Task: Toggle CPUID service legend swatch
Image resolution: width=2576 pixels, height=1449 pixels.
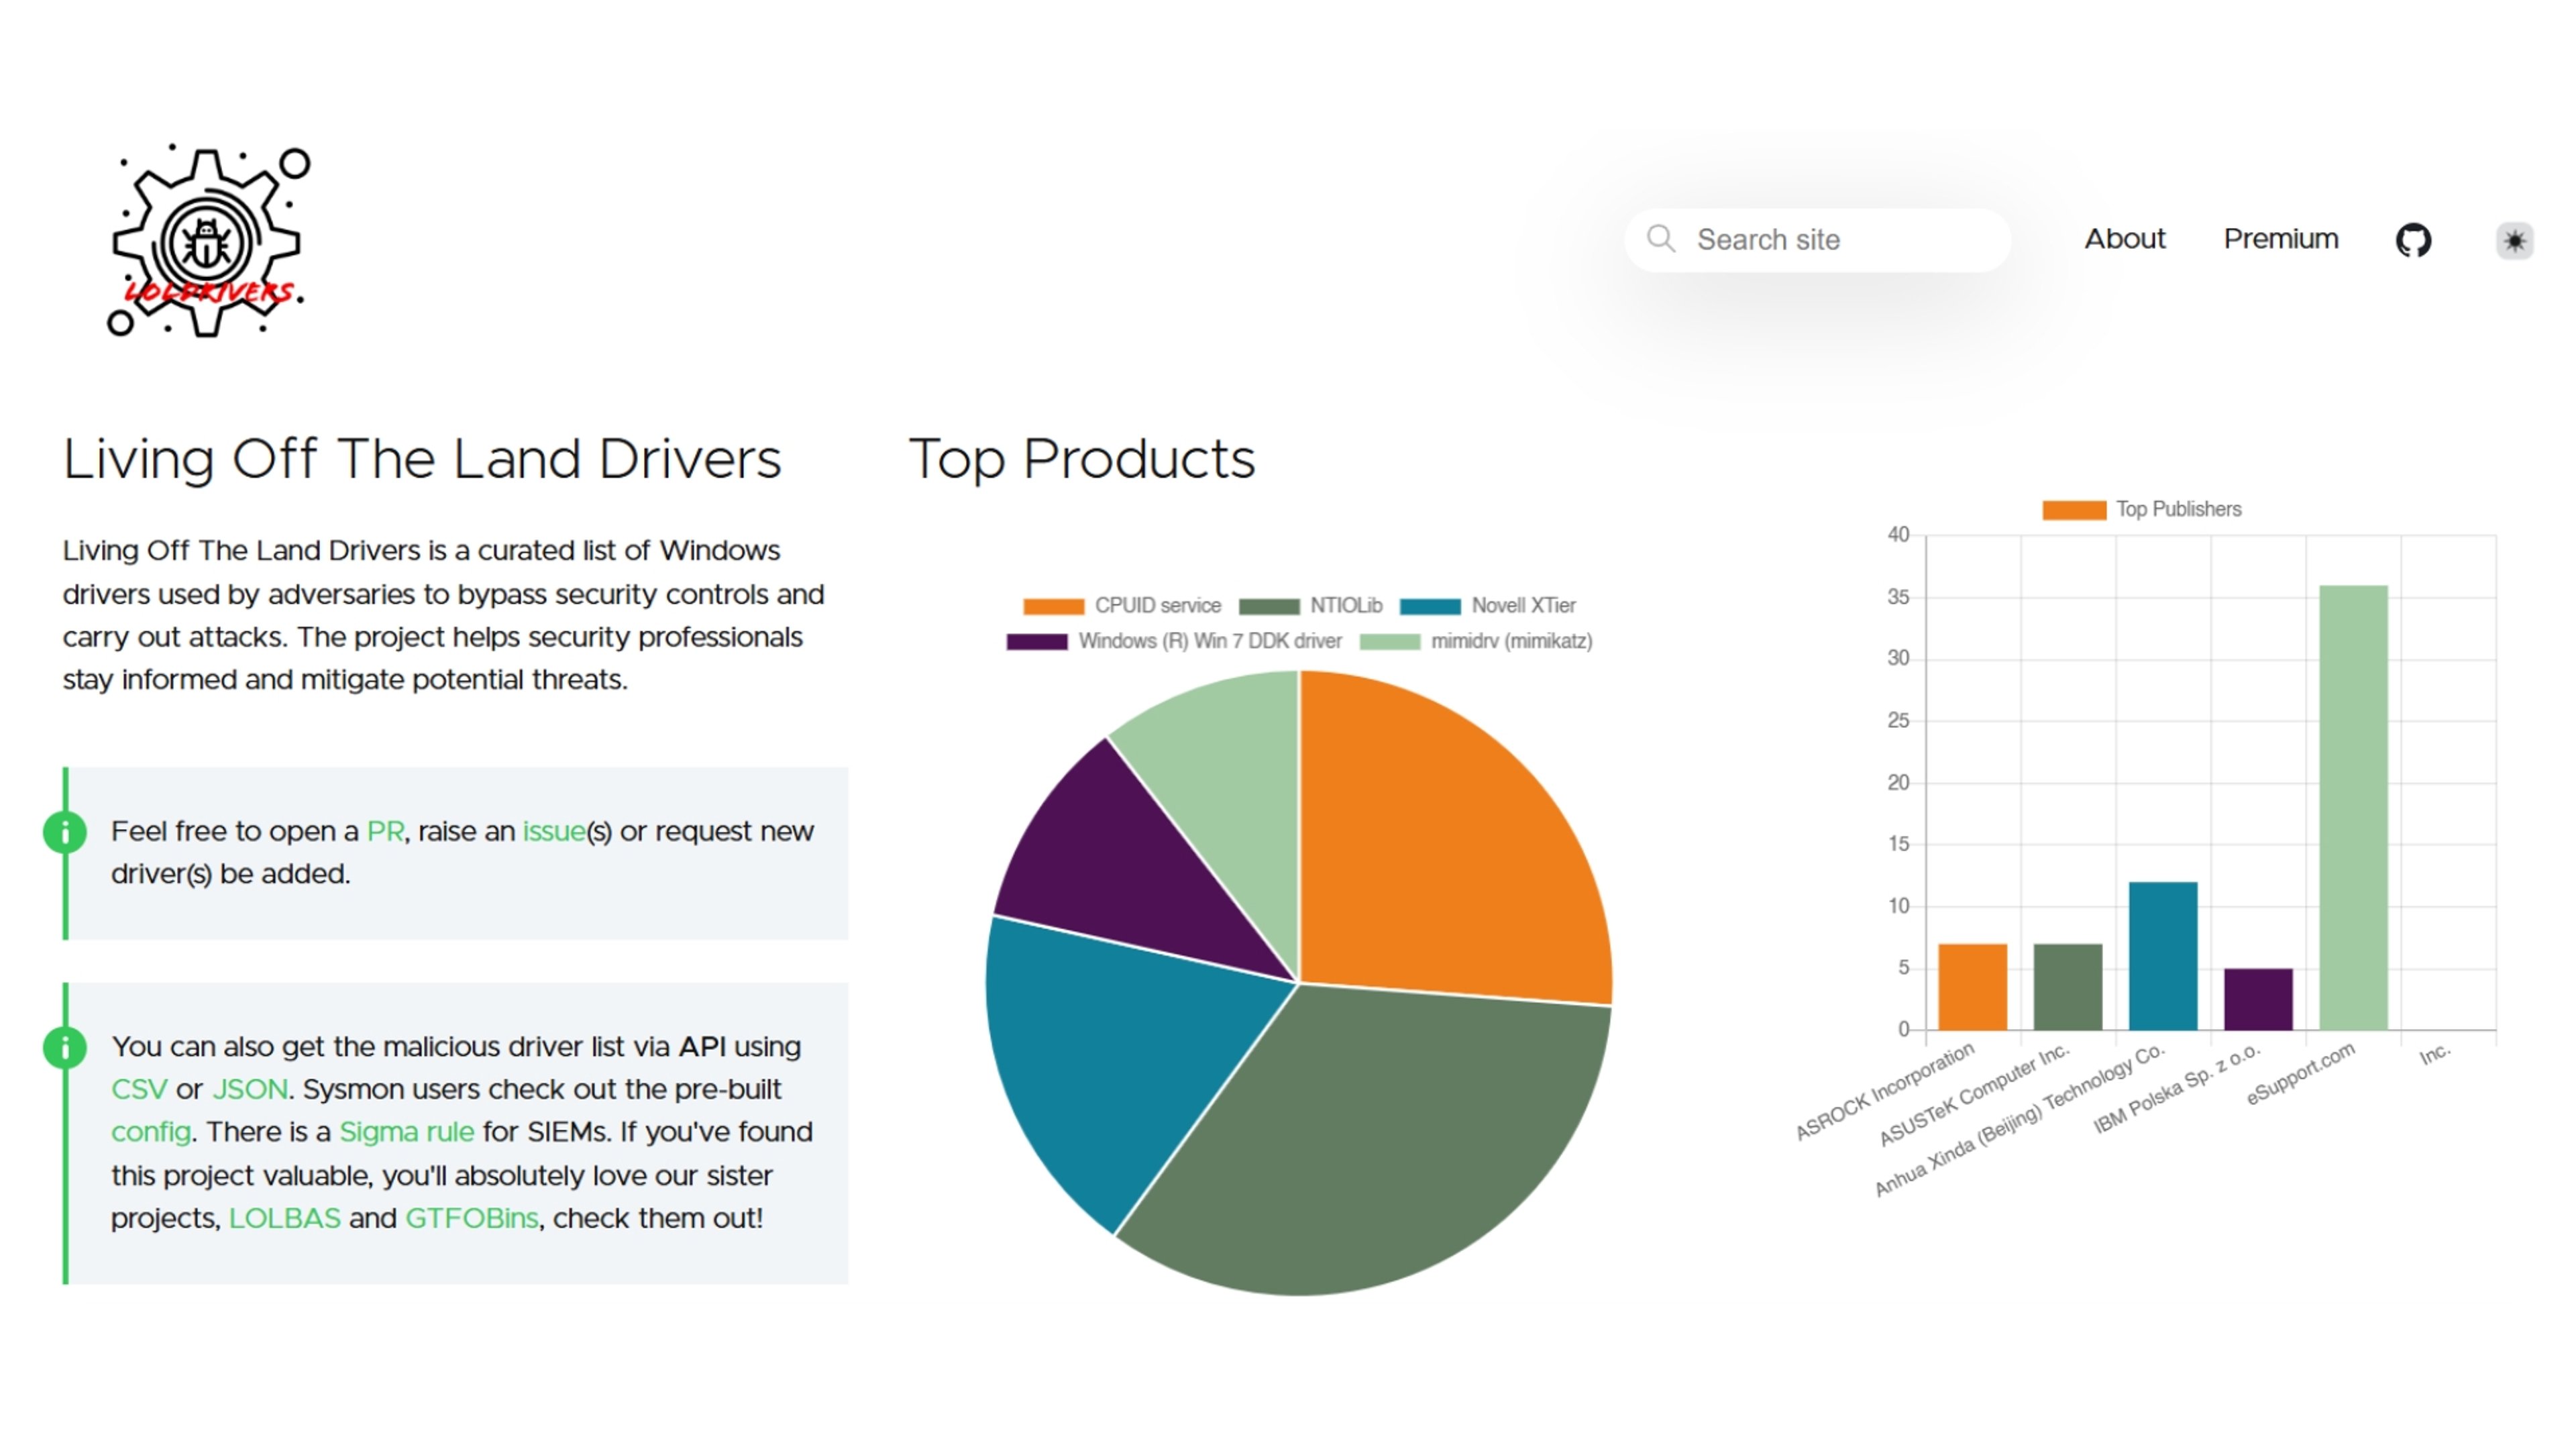Action: click(1053, 606)
